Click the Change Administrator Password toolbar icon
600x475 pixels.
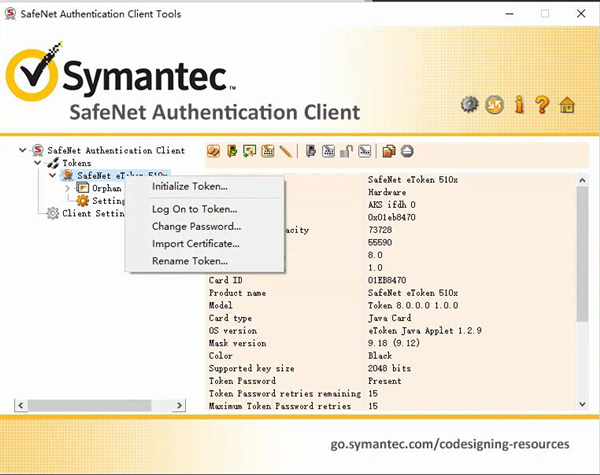point(329,151)
